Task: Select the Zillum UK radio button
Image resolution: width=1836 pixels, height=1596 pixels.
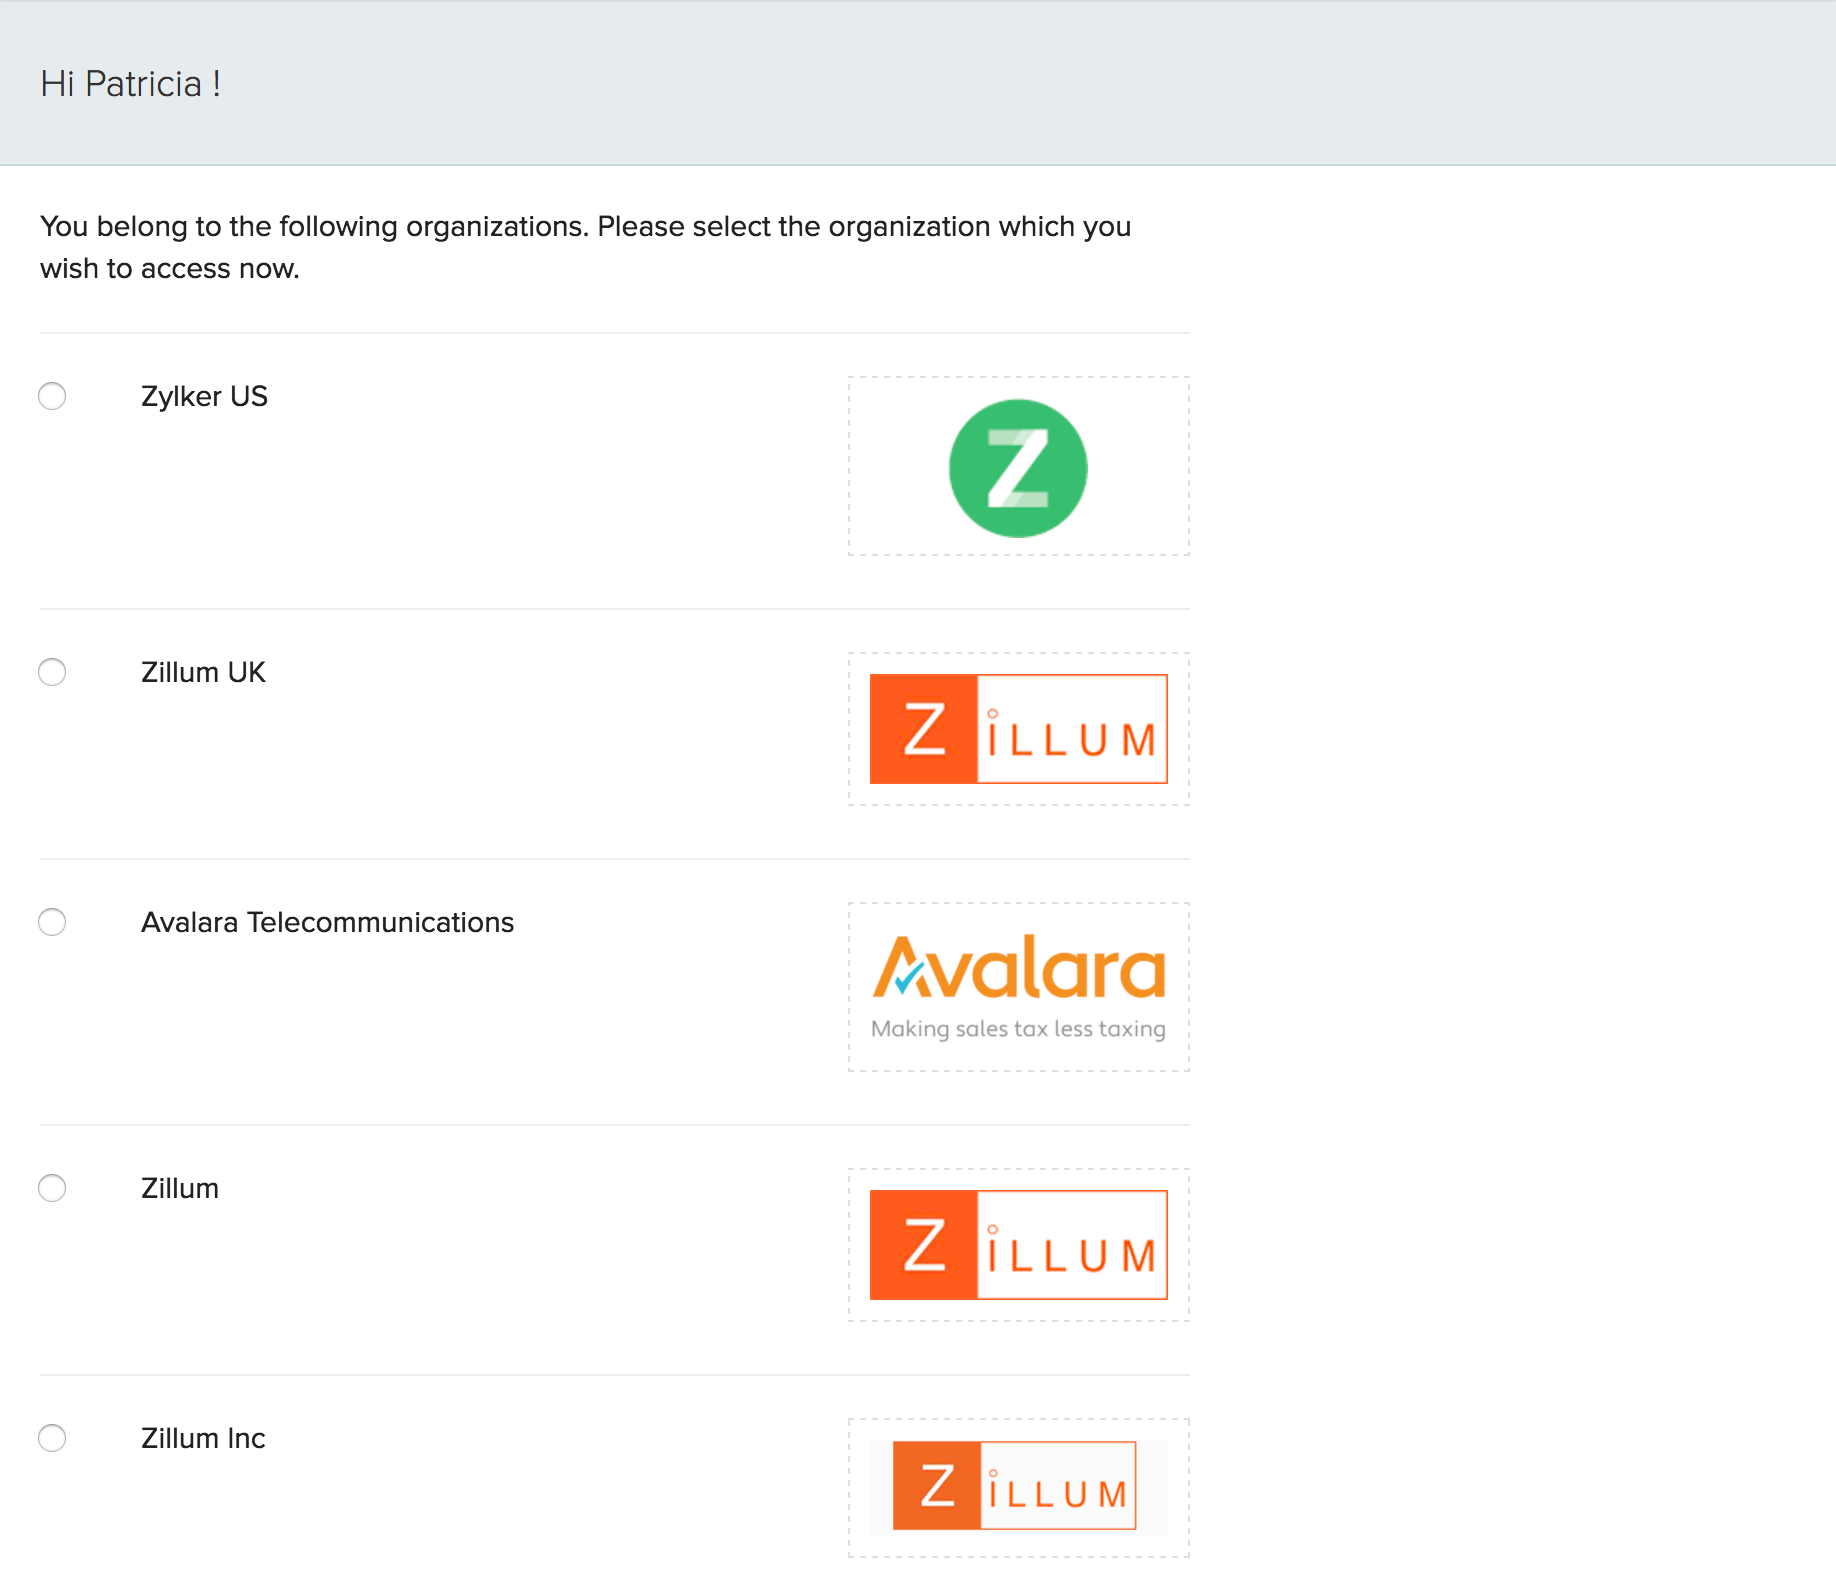Action: pyautogui.click(x=52, y=672)
